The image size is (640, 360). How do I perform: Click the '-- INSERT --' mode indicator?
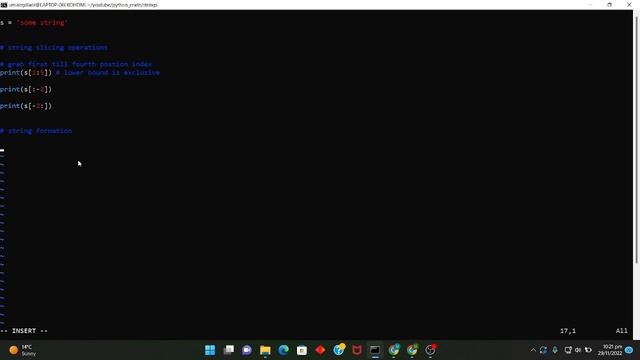tap(24, 331)
